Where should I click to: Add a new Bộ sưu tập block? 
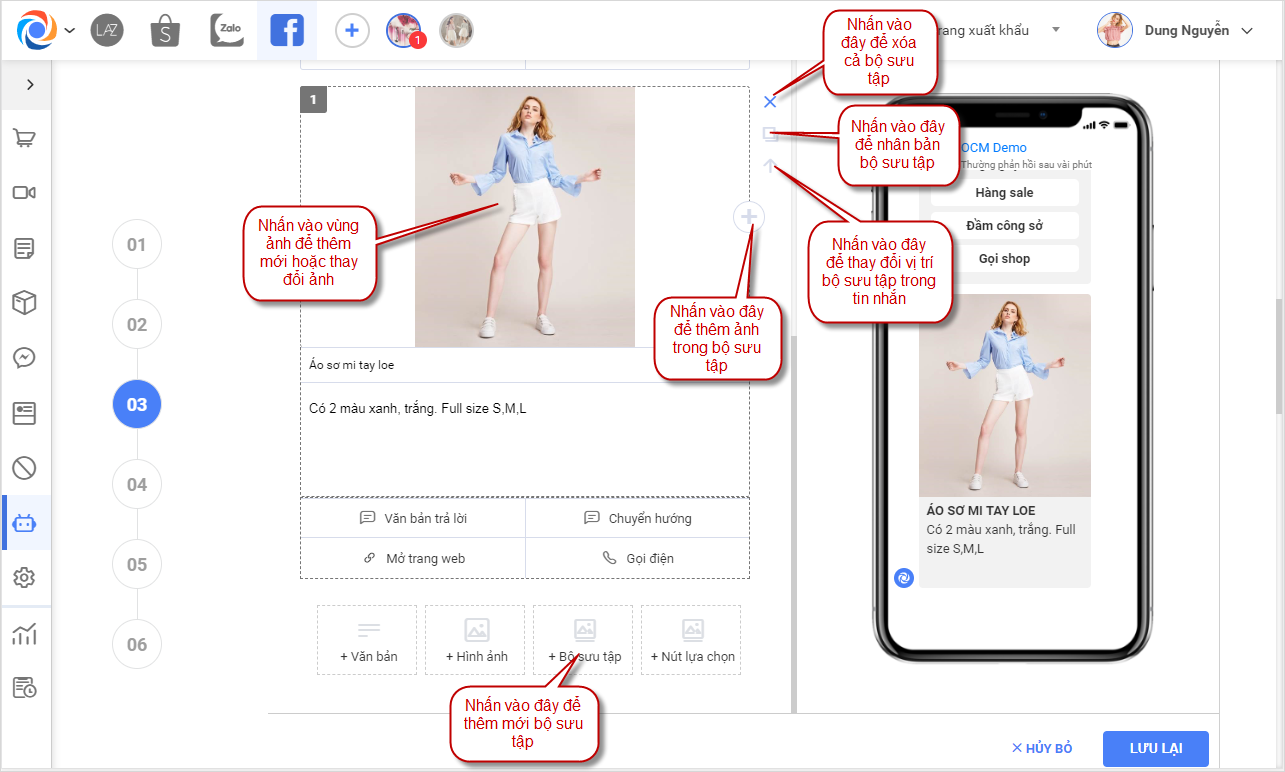(x=583, y=640)
